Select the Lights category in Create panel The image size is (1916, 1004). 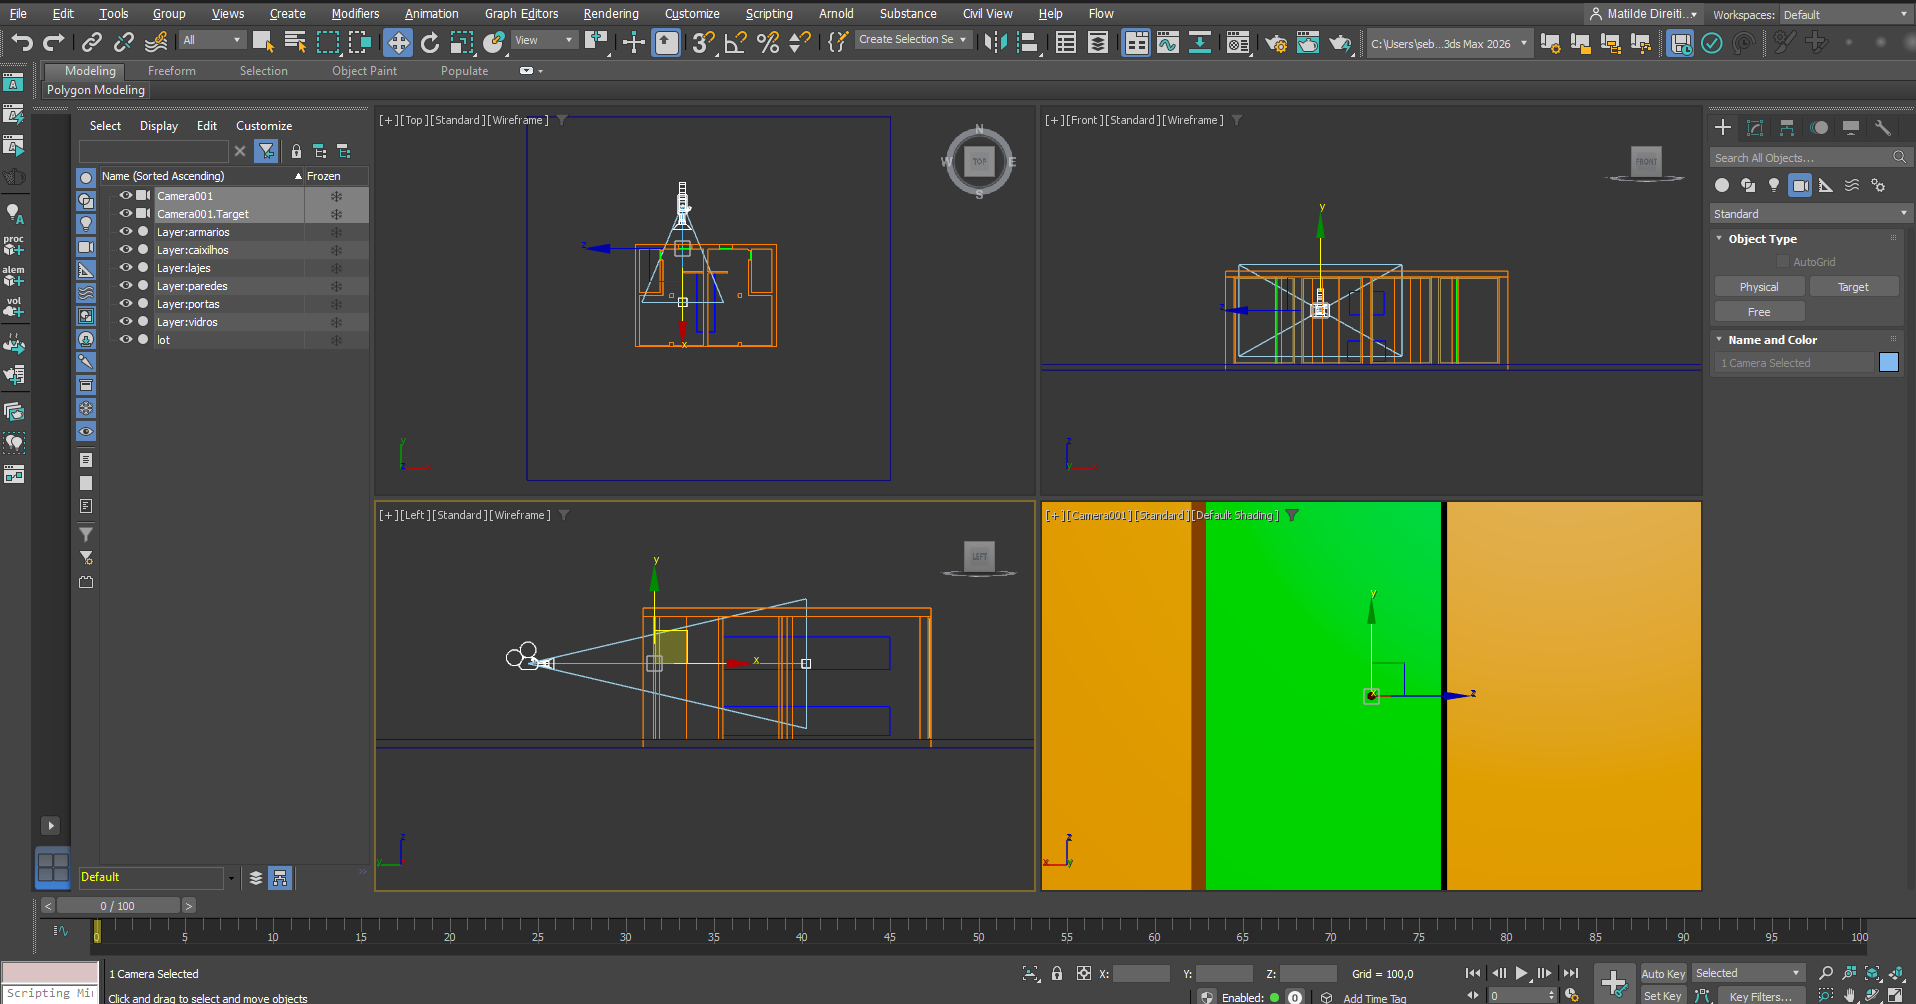click(1774, 185)
